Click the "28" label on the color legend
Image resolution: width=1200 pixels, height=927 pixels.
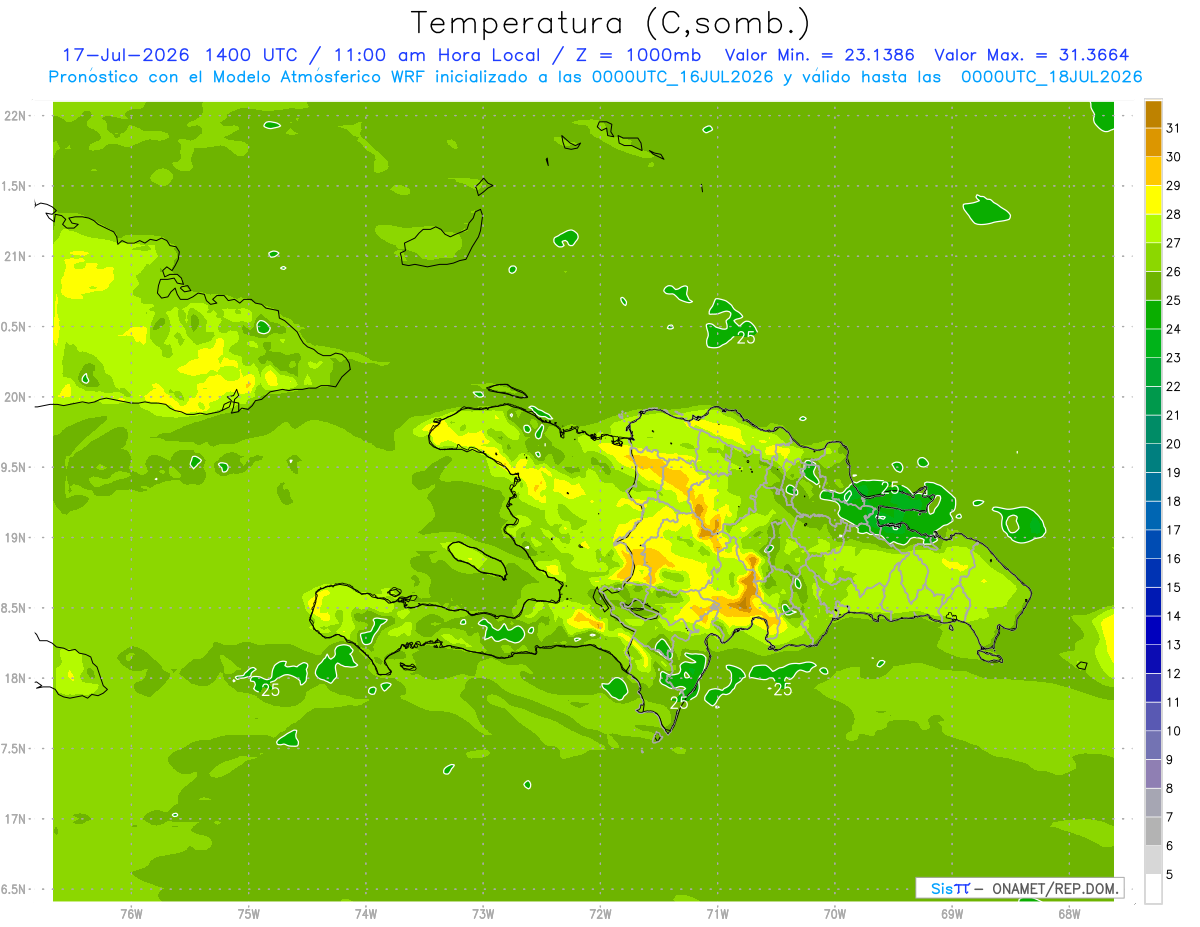pyautogui.click(x=1173, y=214)
